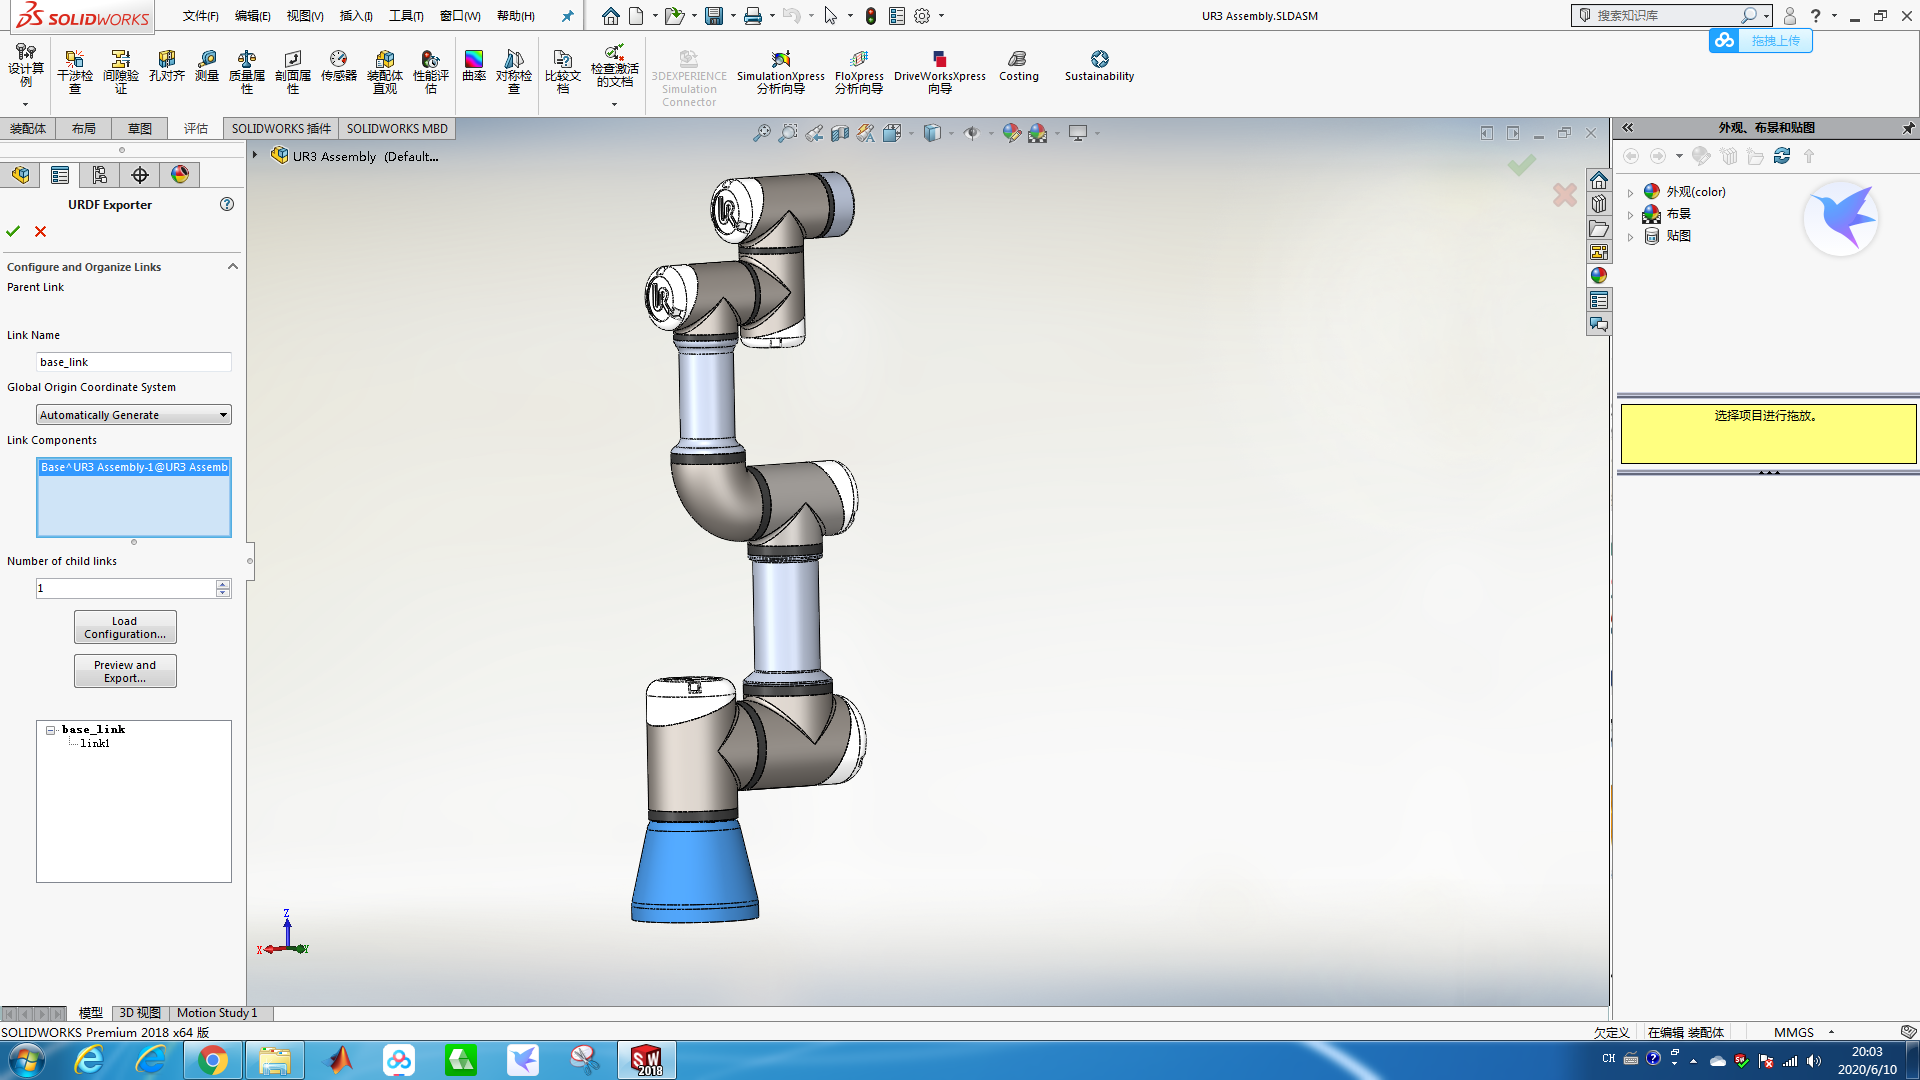The width and height of the screenshot is (1920, 1080).
Task: Open the Costing tool
Action: (1018, 66)
